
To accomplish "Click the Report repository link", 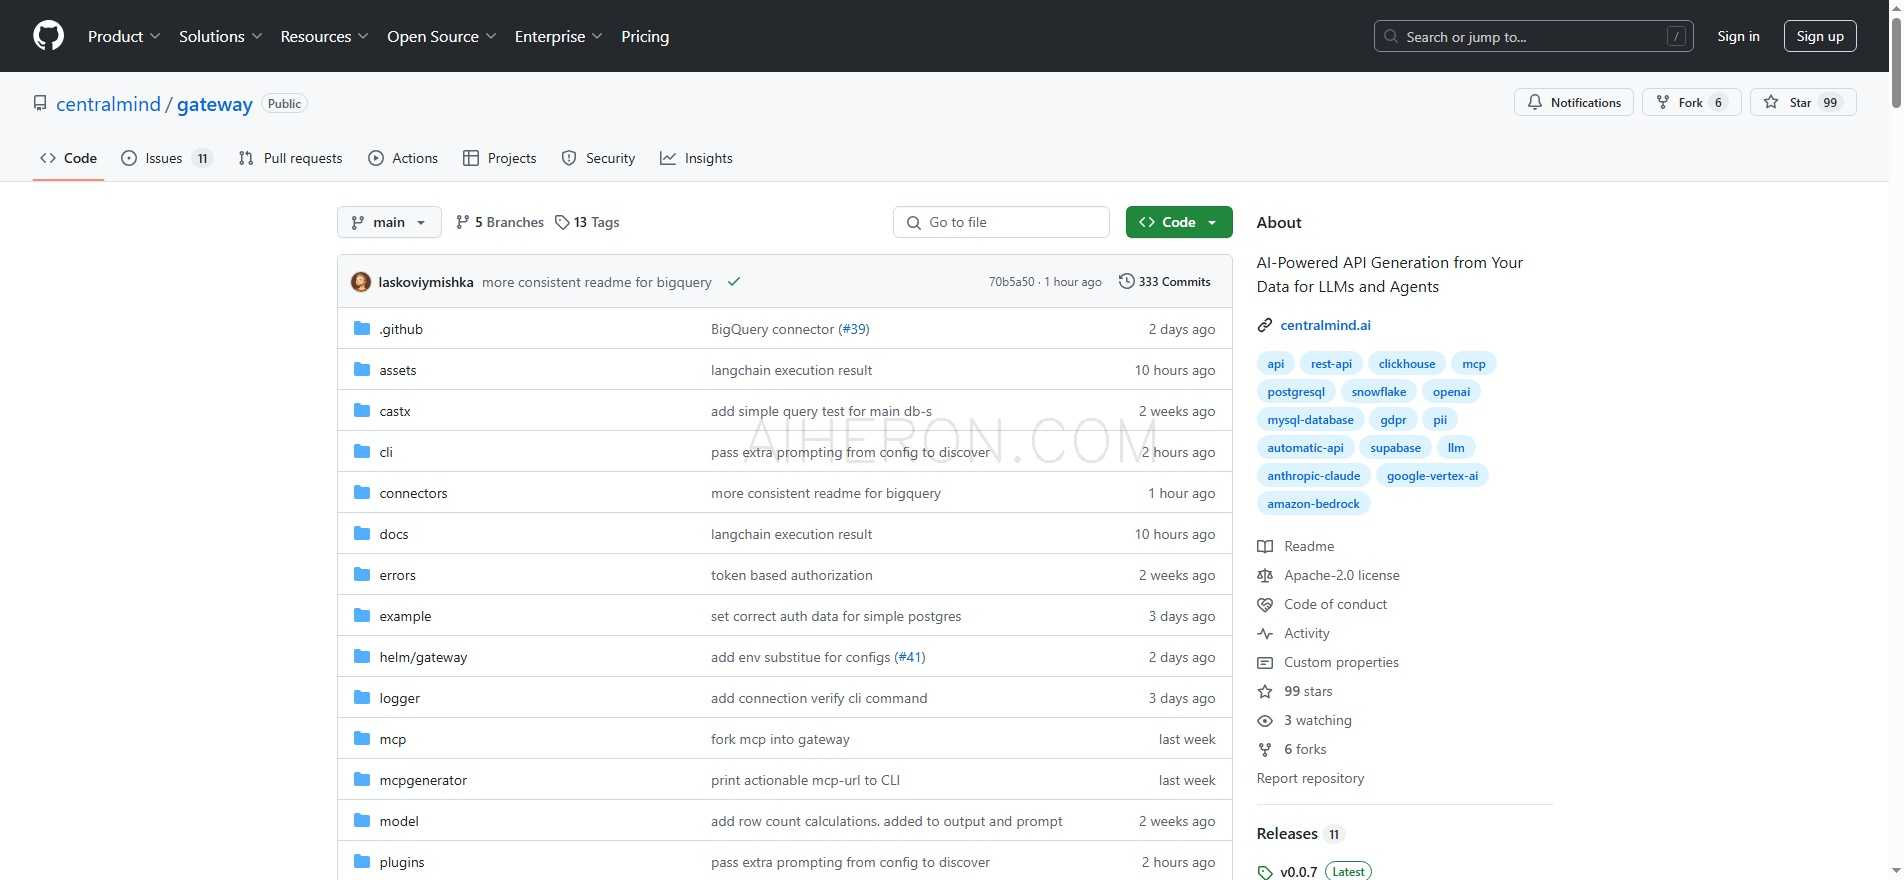I will pos(1310,778).
